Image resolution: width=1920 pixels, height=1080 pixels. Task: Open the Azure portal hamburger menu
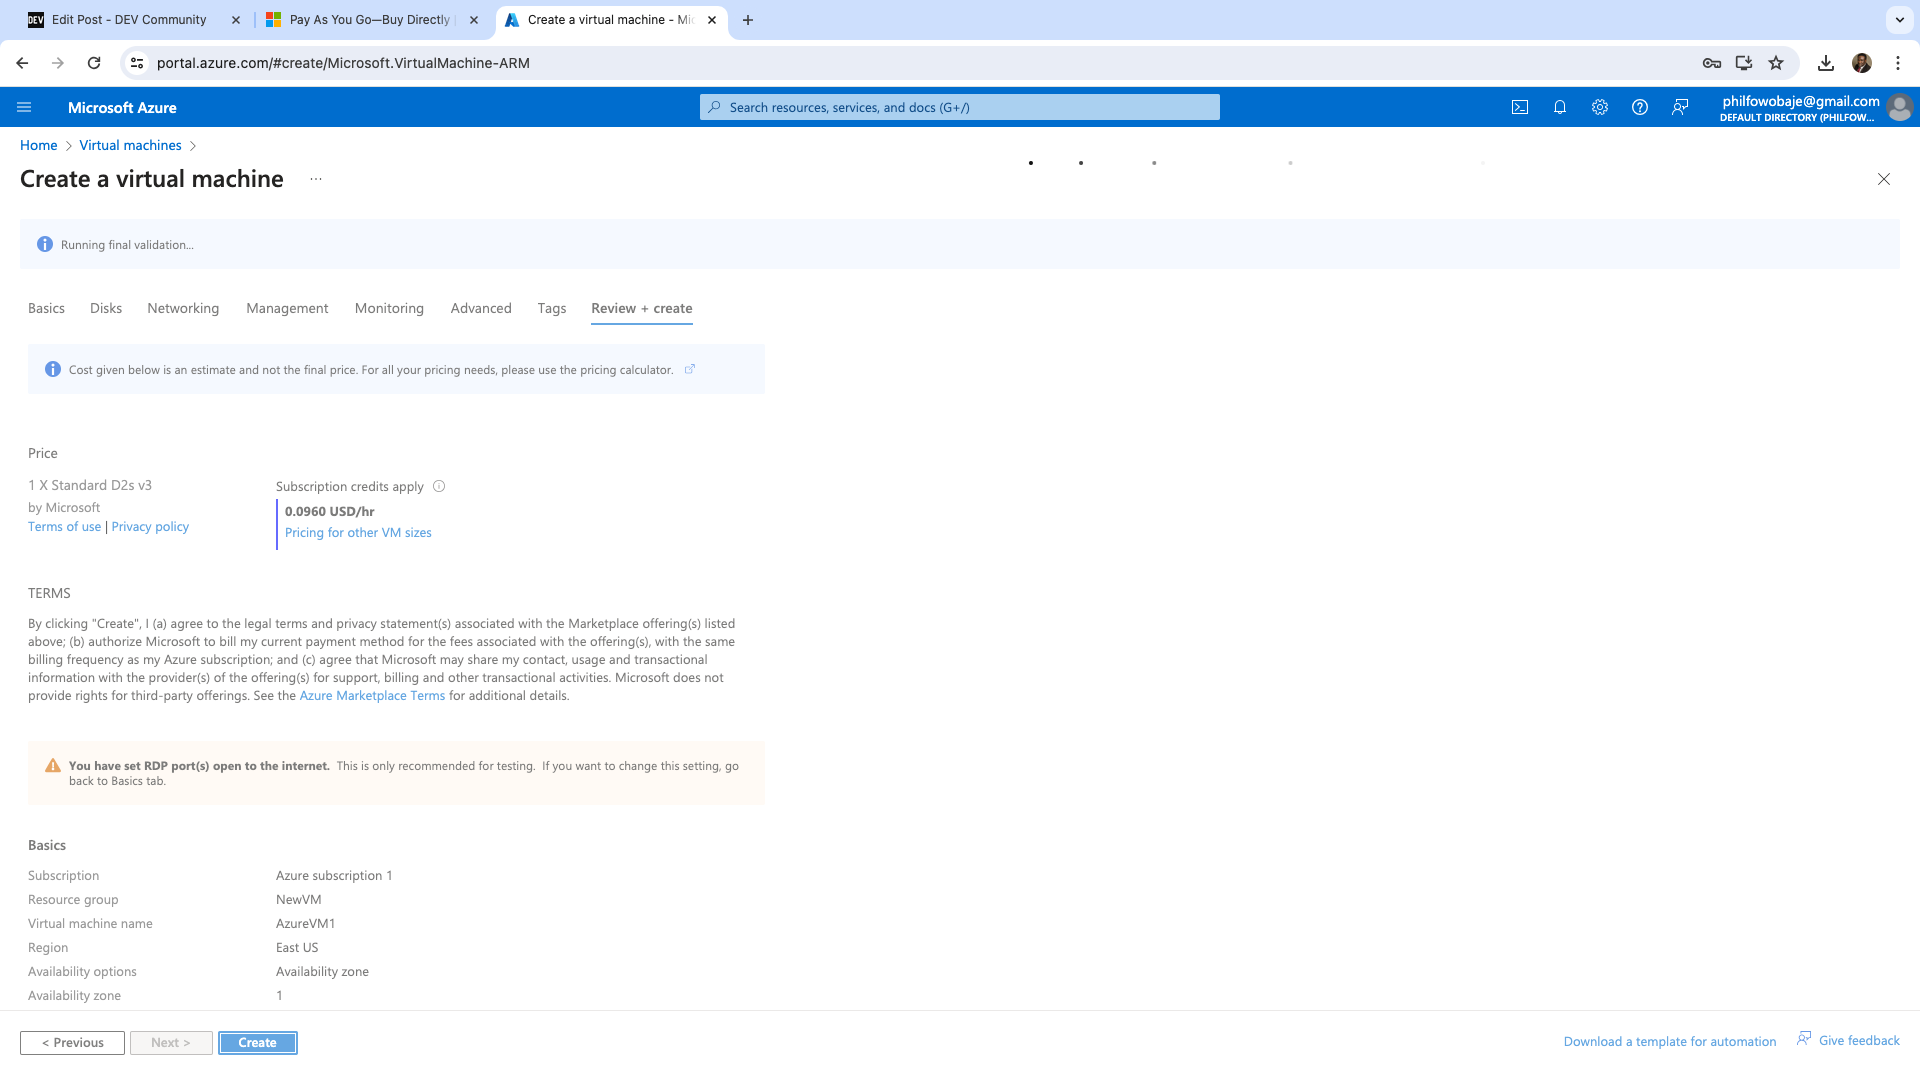coord(24,107)
